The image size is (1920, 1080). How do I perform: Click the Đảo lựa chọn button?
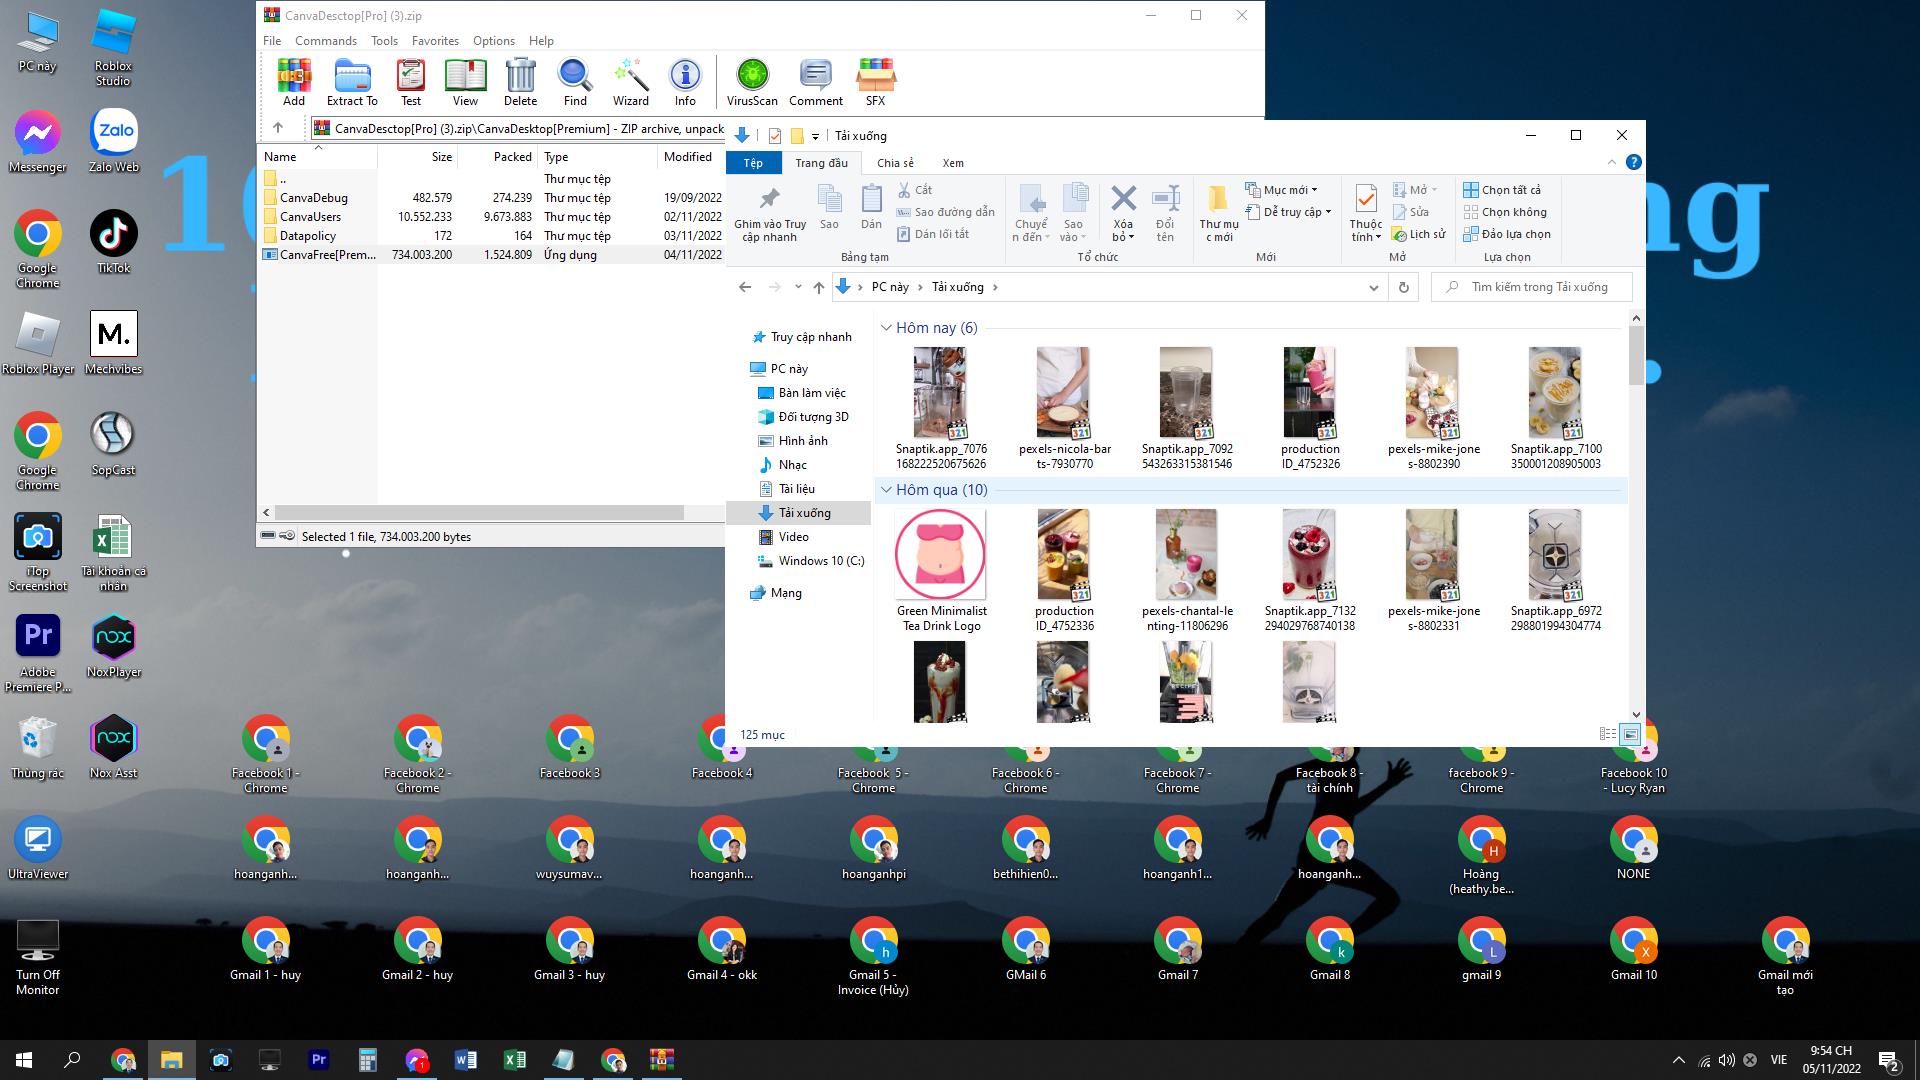coord(1507,234)
